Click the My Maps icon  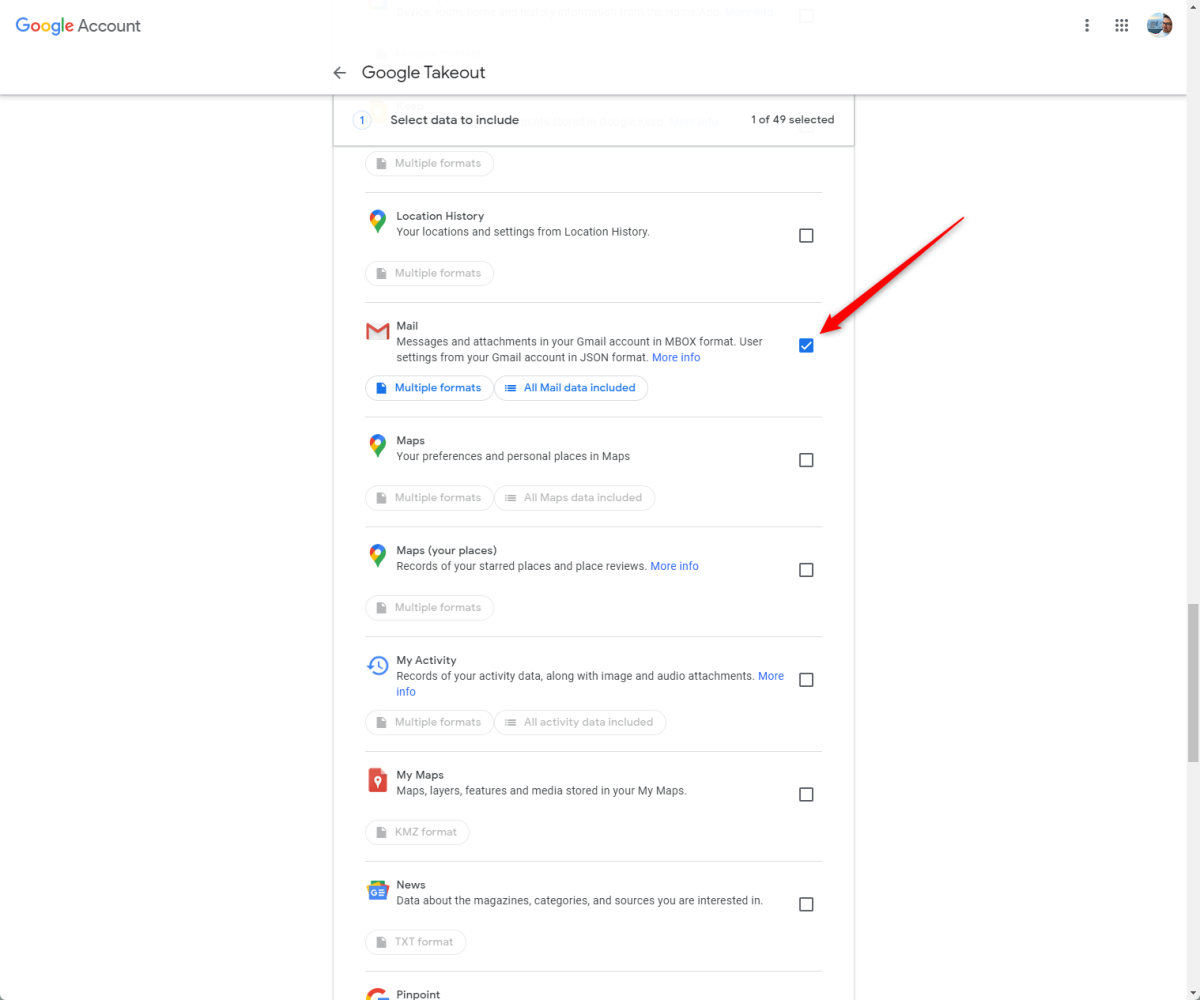pyautogui.click(x=377, y=780)
